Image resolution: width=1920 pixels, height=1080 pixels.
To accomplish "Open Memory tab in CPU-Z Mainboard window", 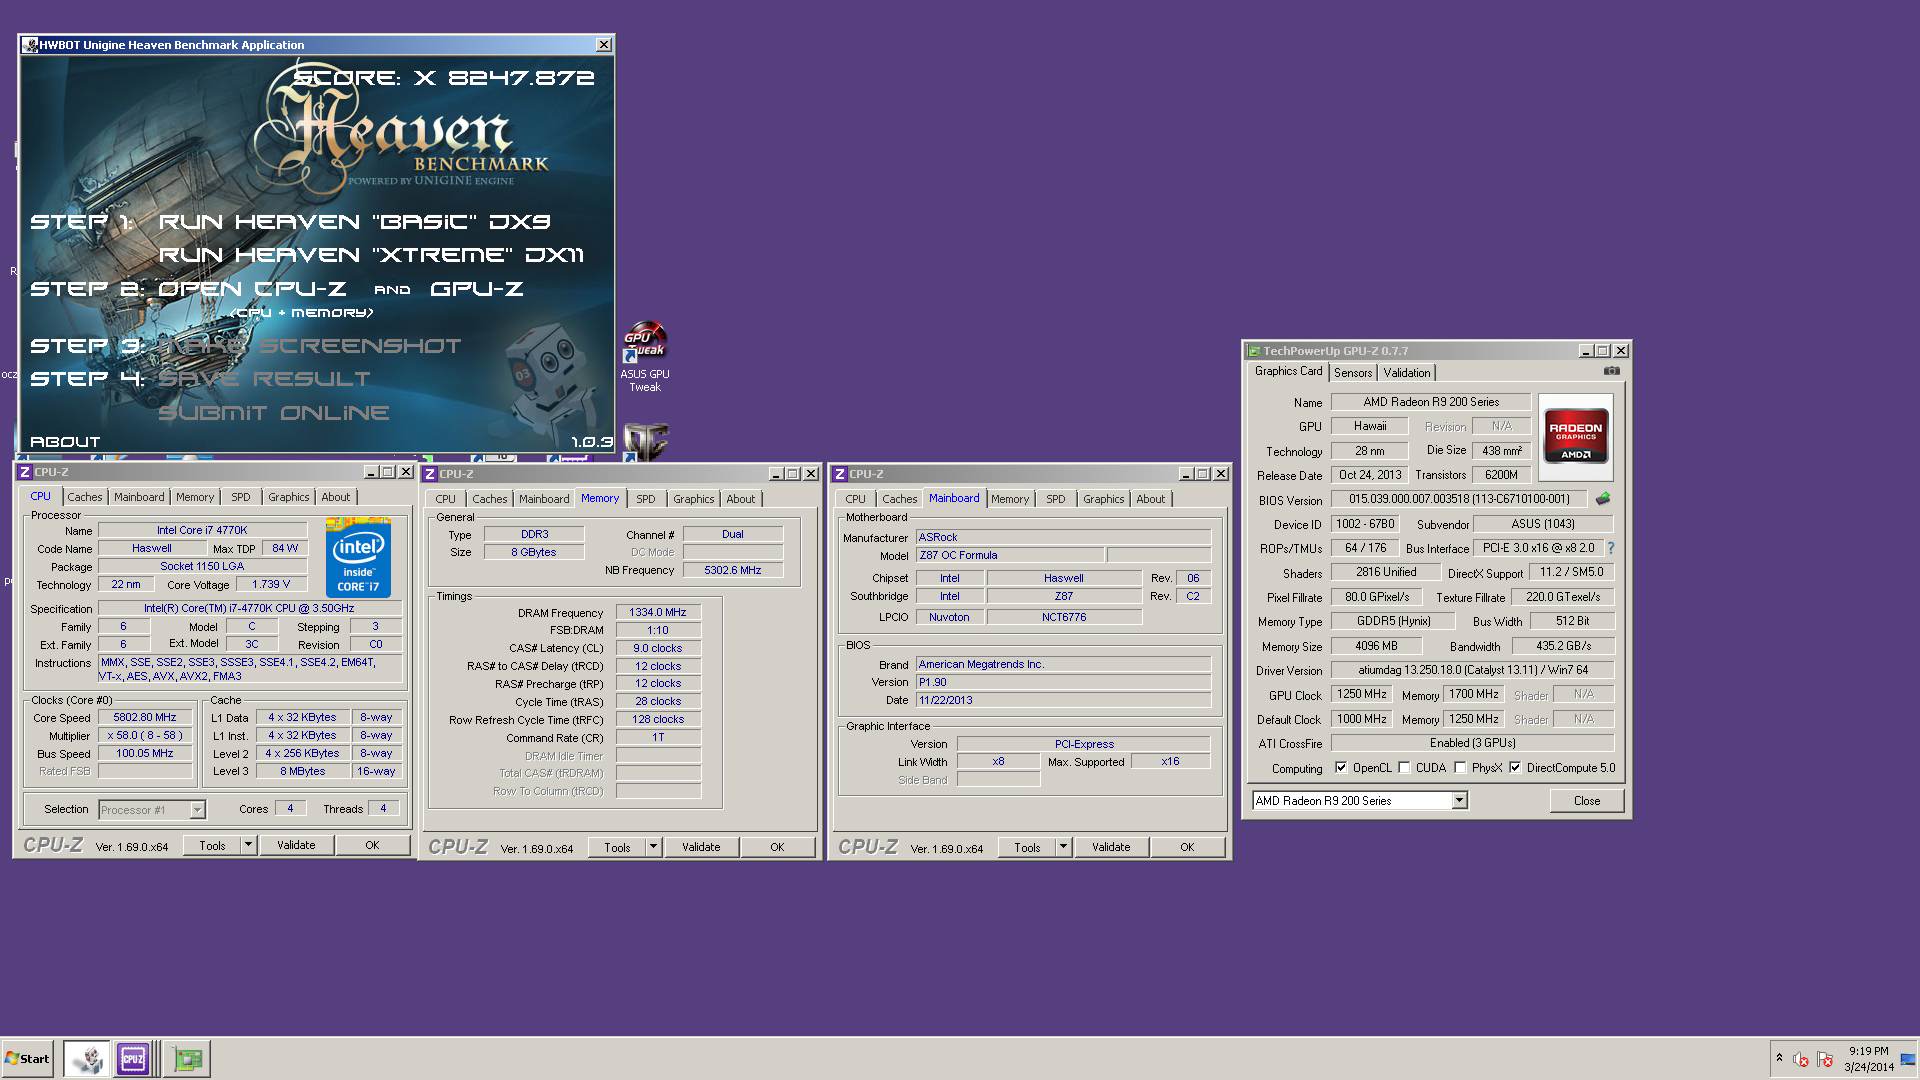I will point(1010,499).
